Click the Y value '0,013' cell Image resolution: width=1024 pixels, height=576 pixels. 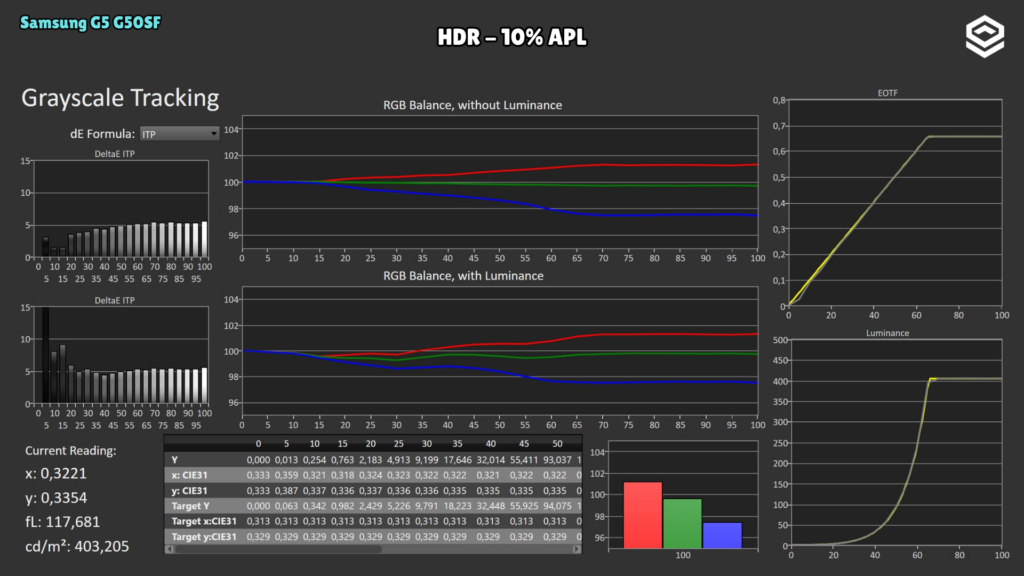tap(286, 460)
